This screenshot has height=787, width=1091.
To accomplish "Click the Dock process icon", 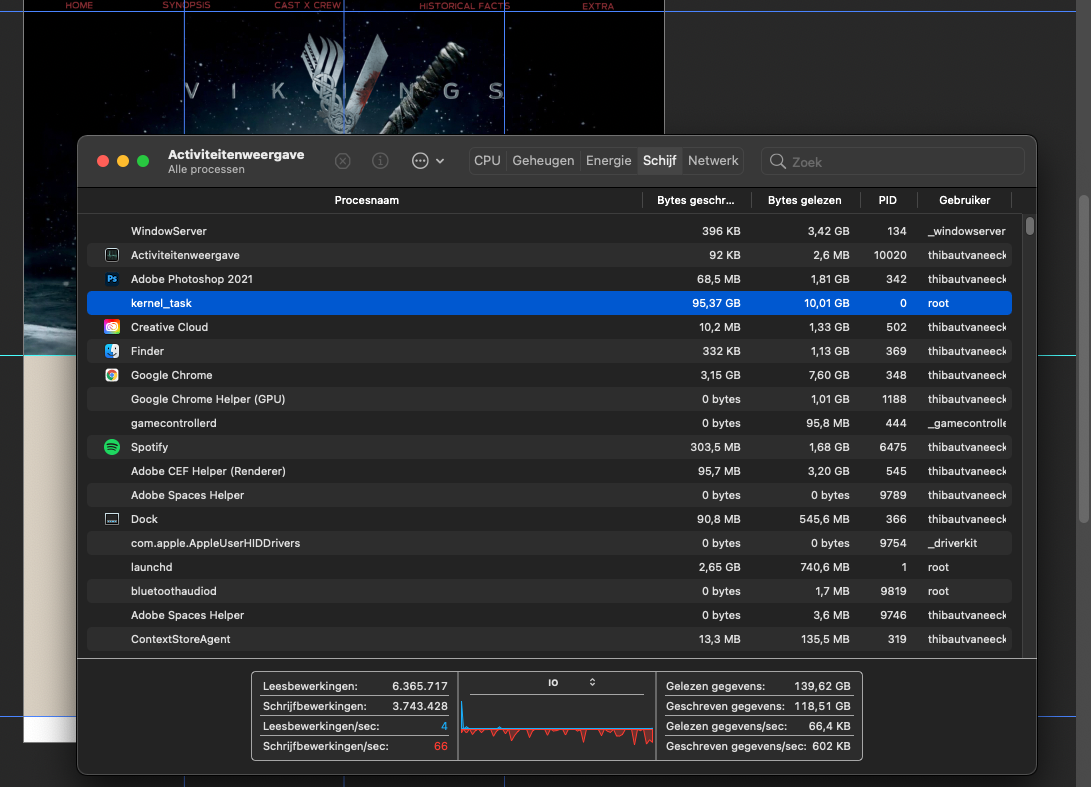I will pos(112,519).
